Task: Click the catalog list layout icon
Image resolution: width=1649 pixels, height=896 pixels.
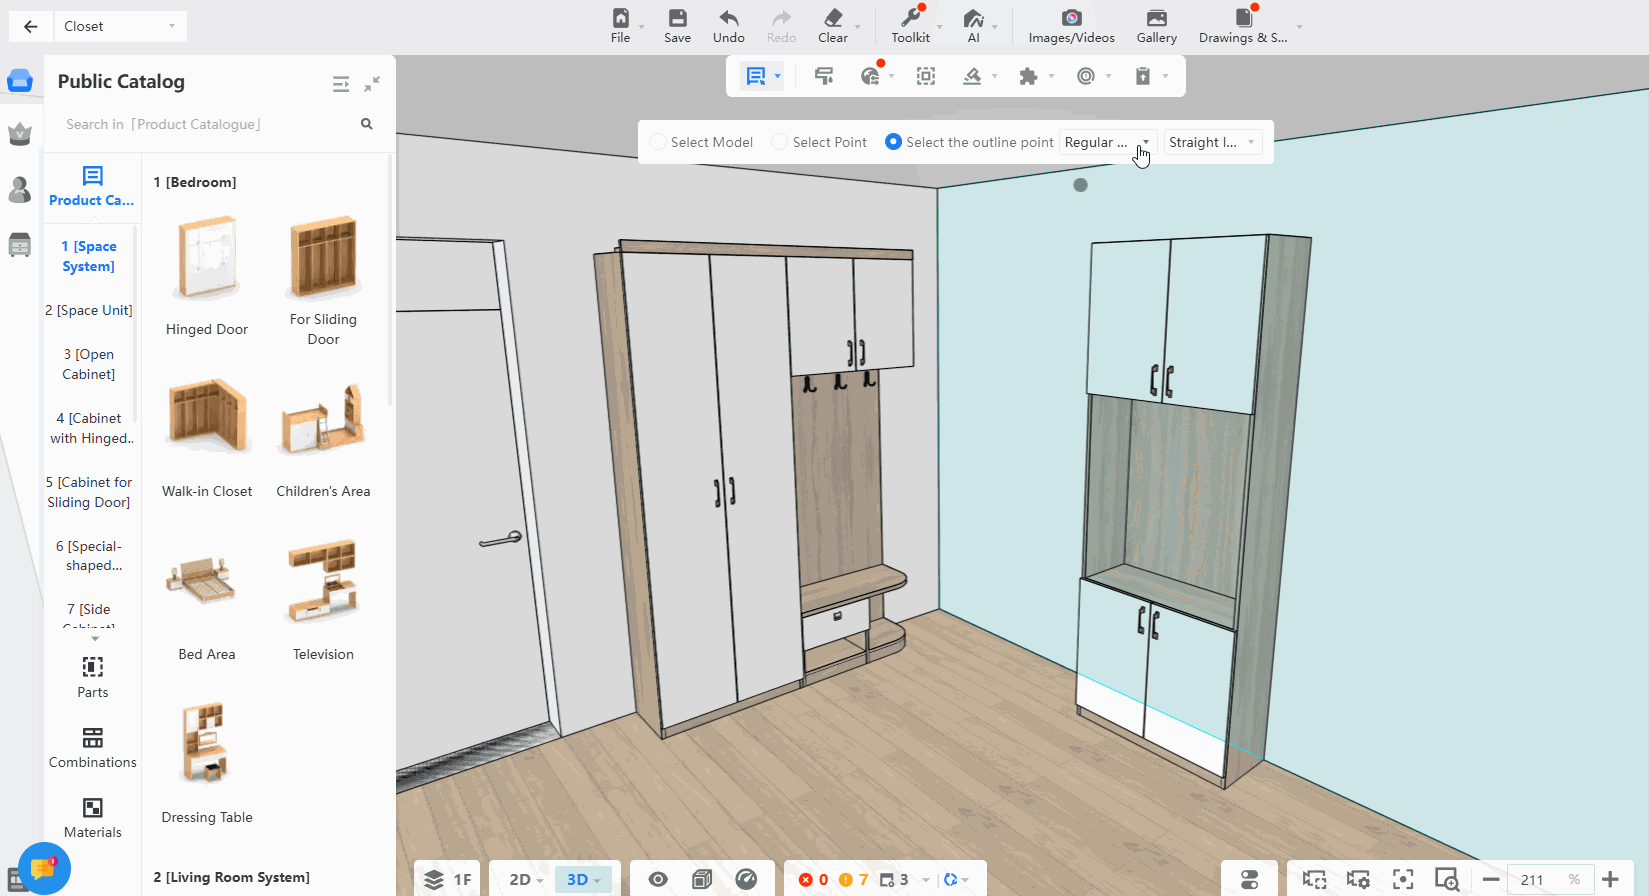Action: pyautogui.click(x=341, y=84)
